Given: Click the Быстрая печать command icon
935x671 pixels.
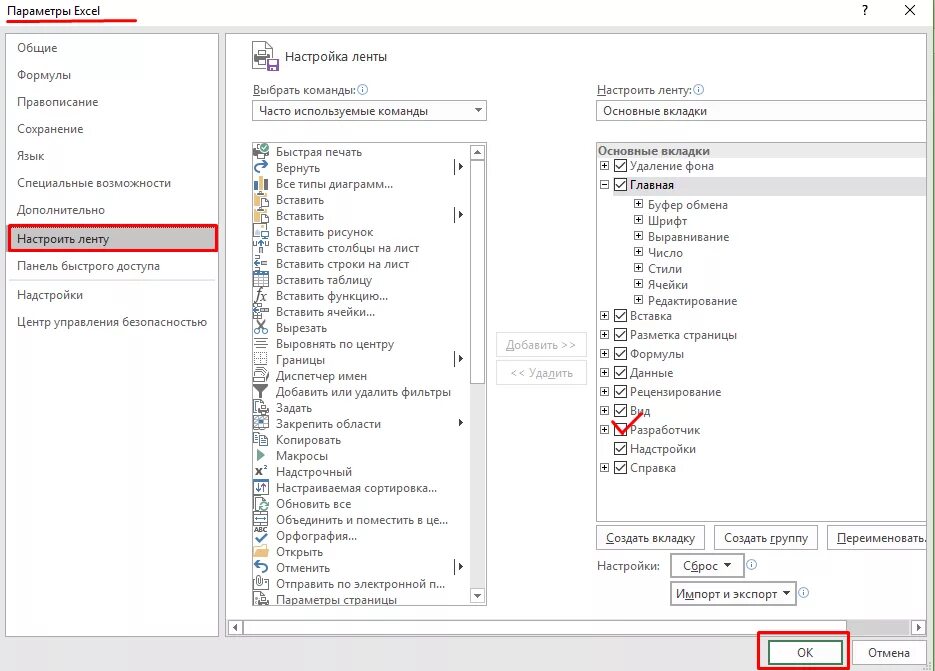Looking at the screenshot, I should point(261,151).
